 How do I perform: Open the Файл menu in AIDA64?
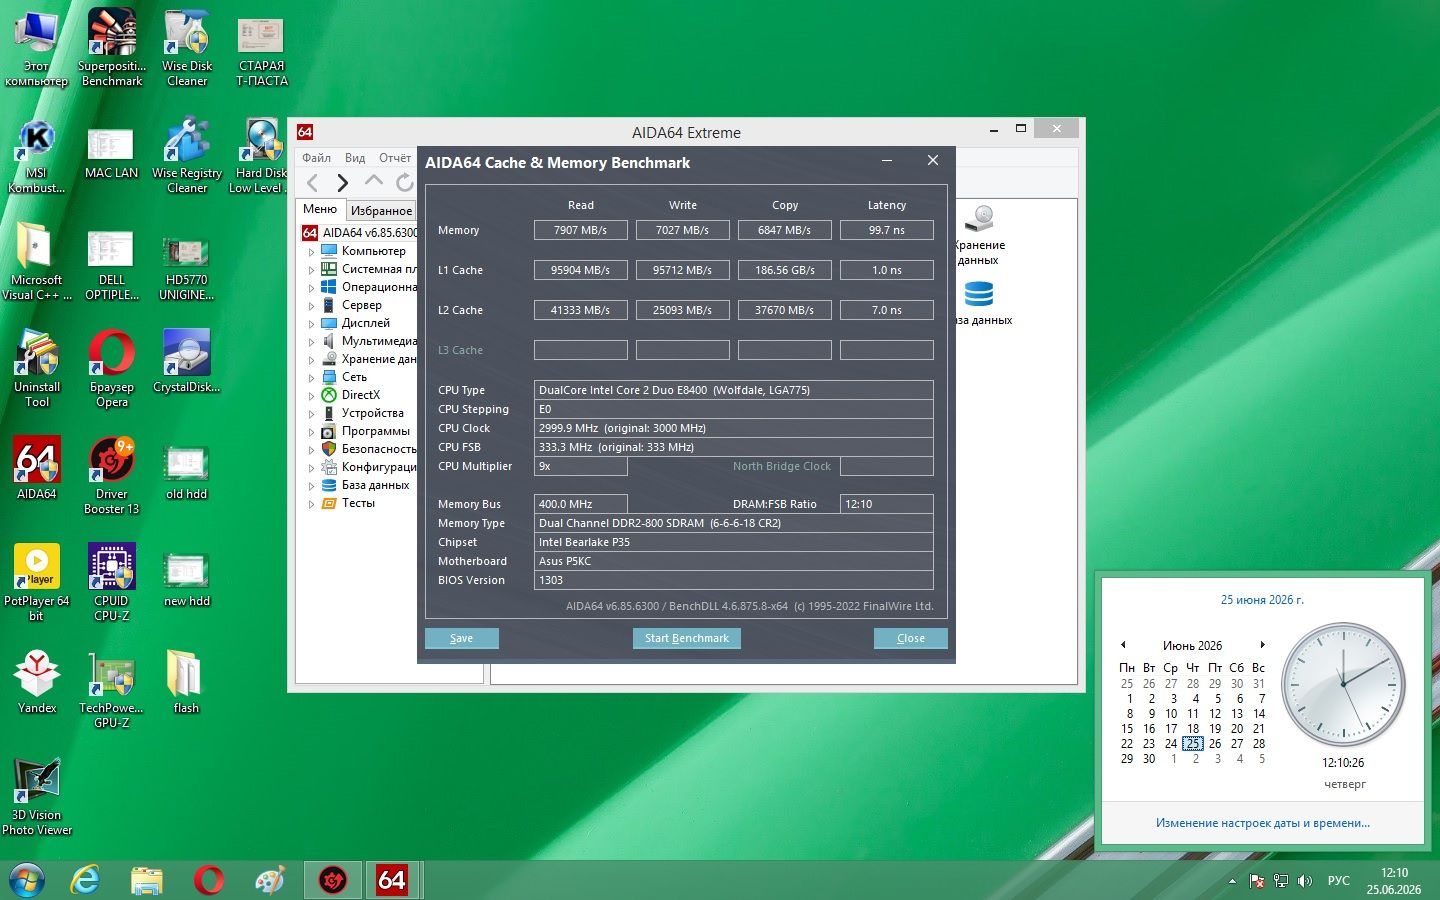coord(316,158)
